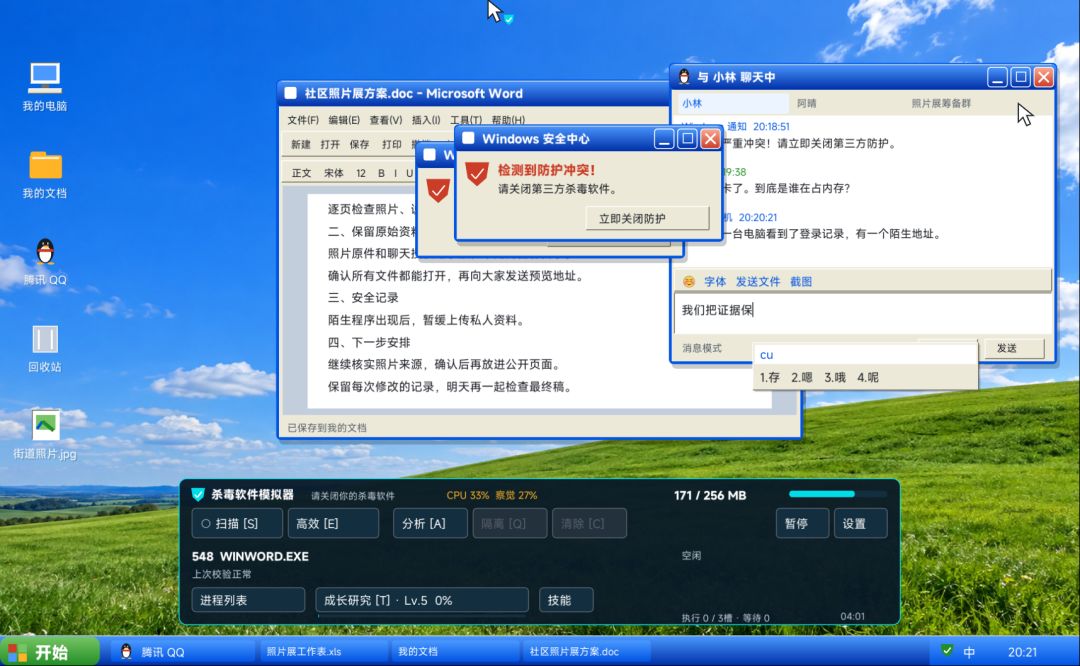
Task: Open the font size 12 selector
Action: pos(361,173)
